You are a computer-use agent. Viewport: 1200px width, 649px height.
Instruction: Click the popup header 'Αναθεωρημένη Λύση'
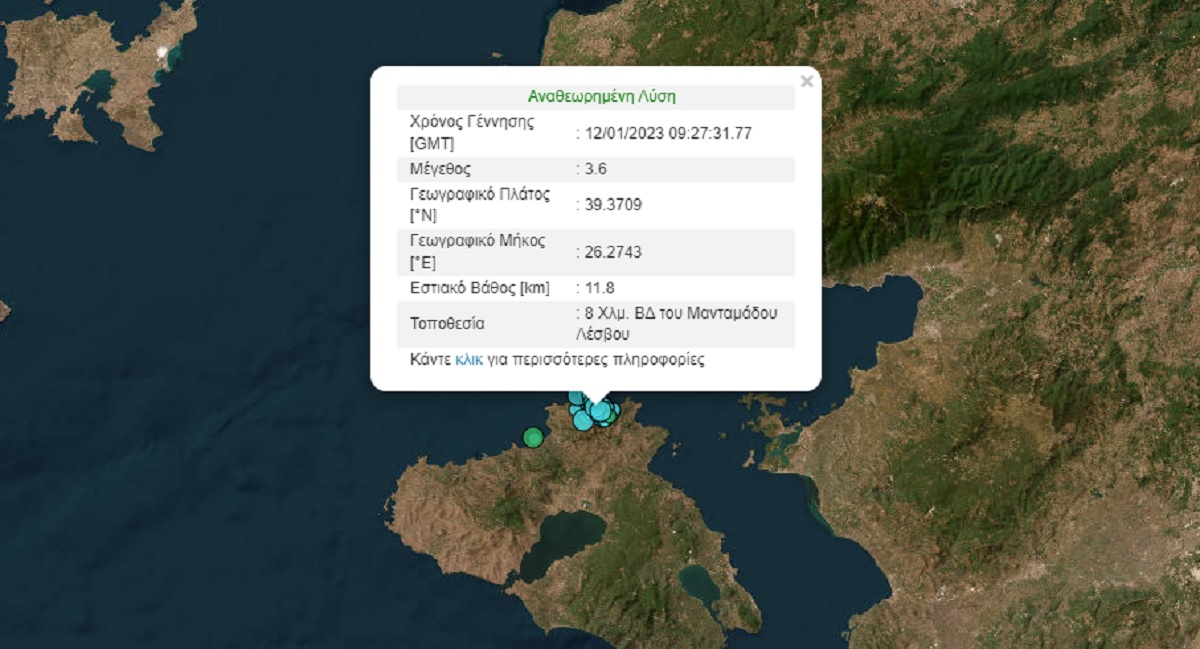tap(602, 97)
